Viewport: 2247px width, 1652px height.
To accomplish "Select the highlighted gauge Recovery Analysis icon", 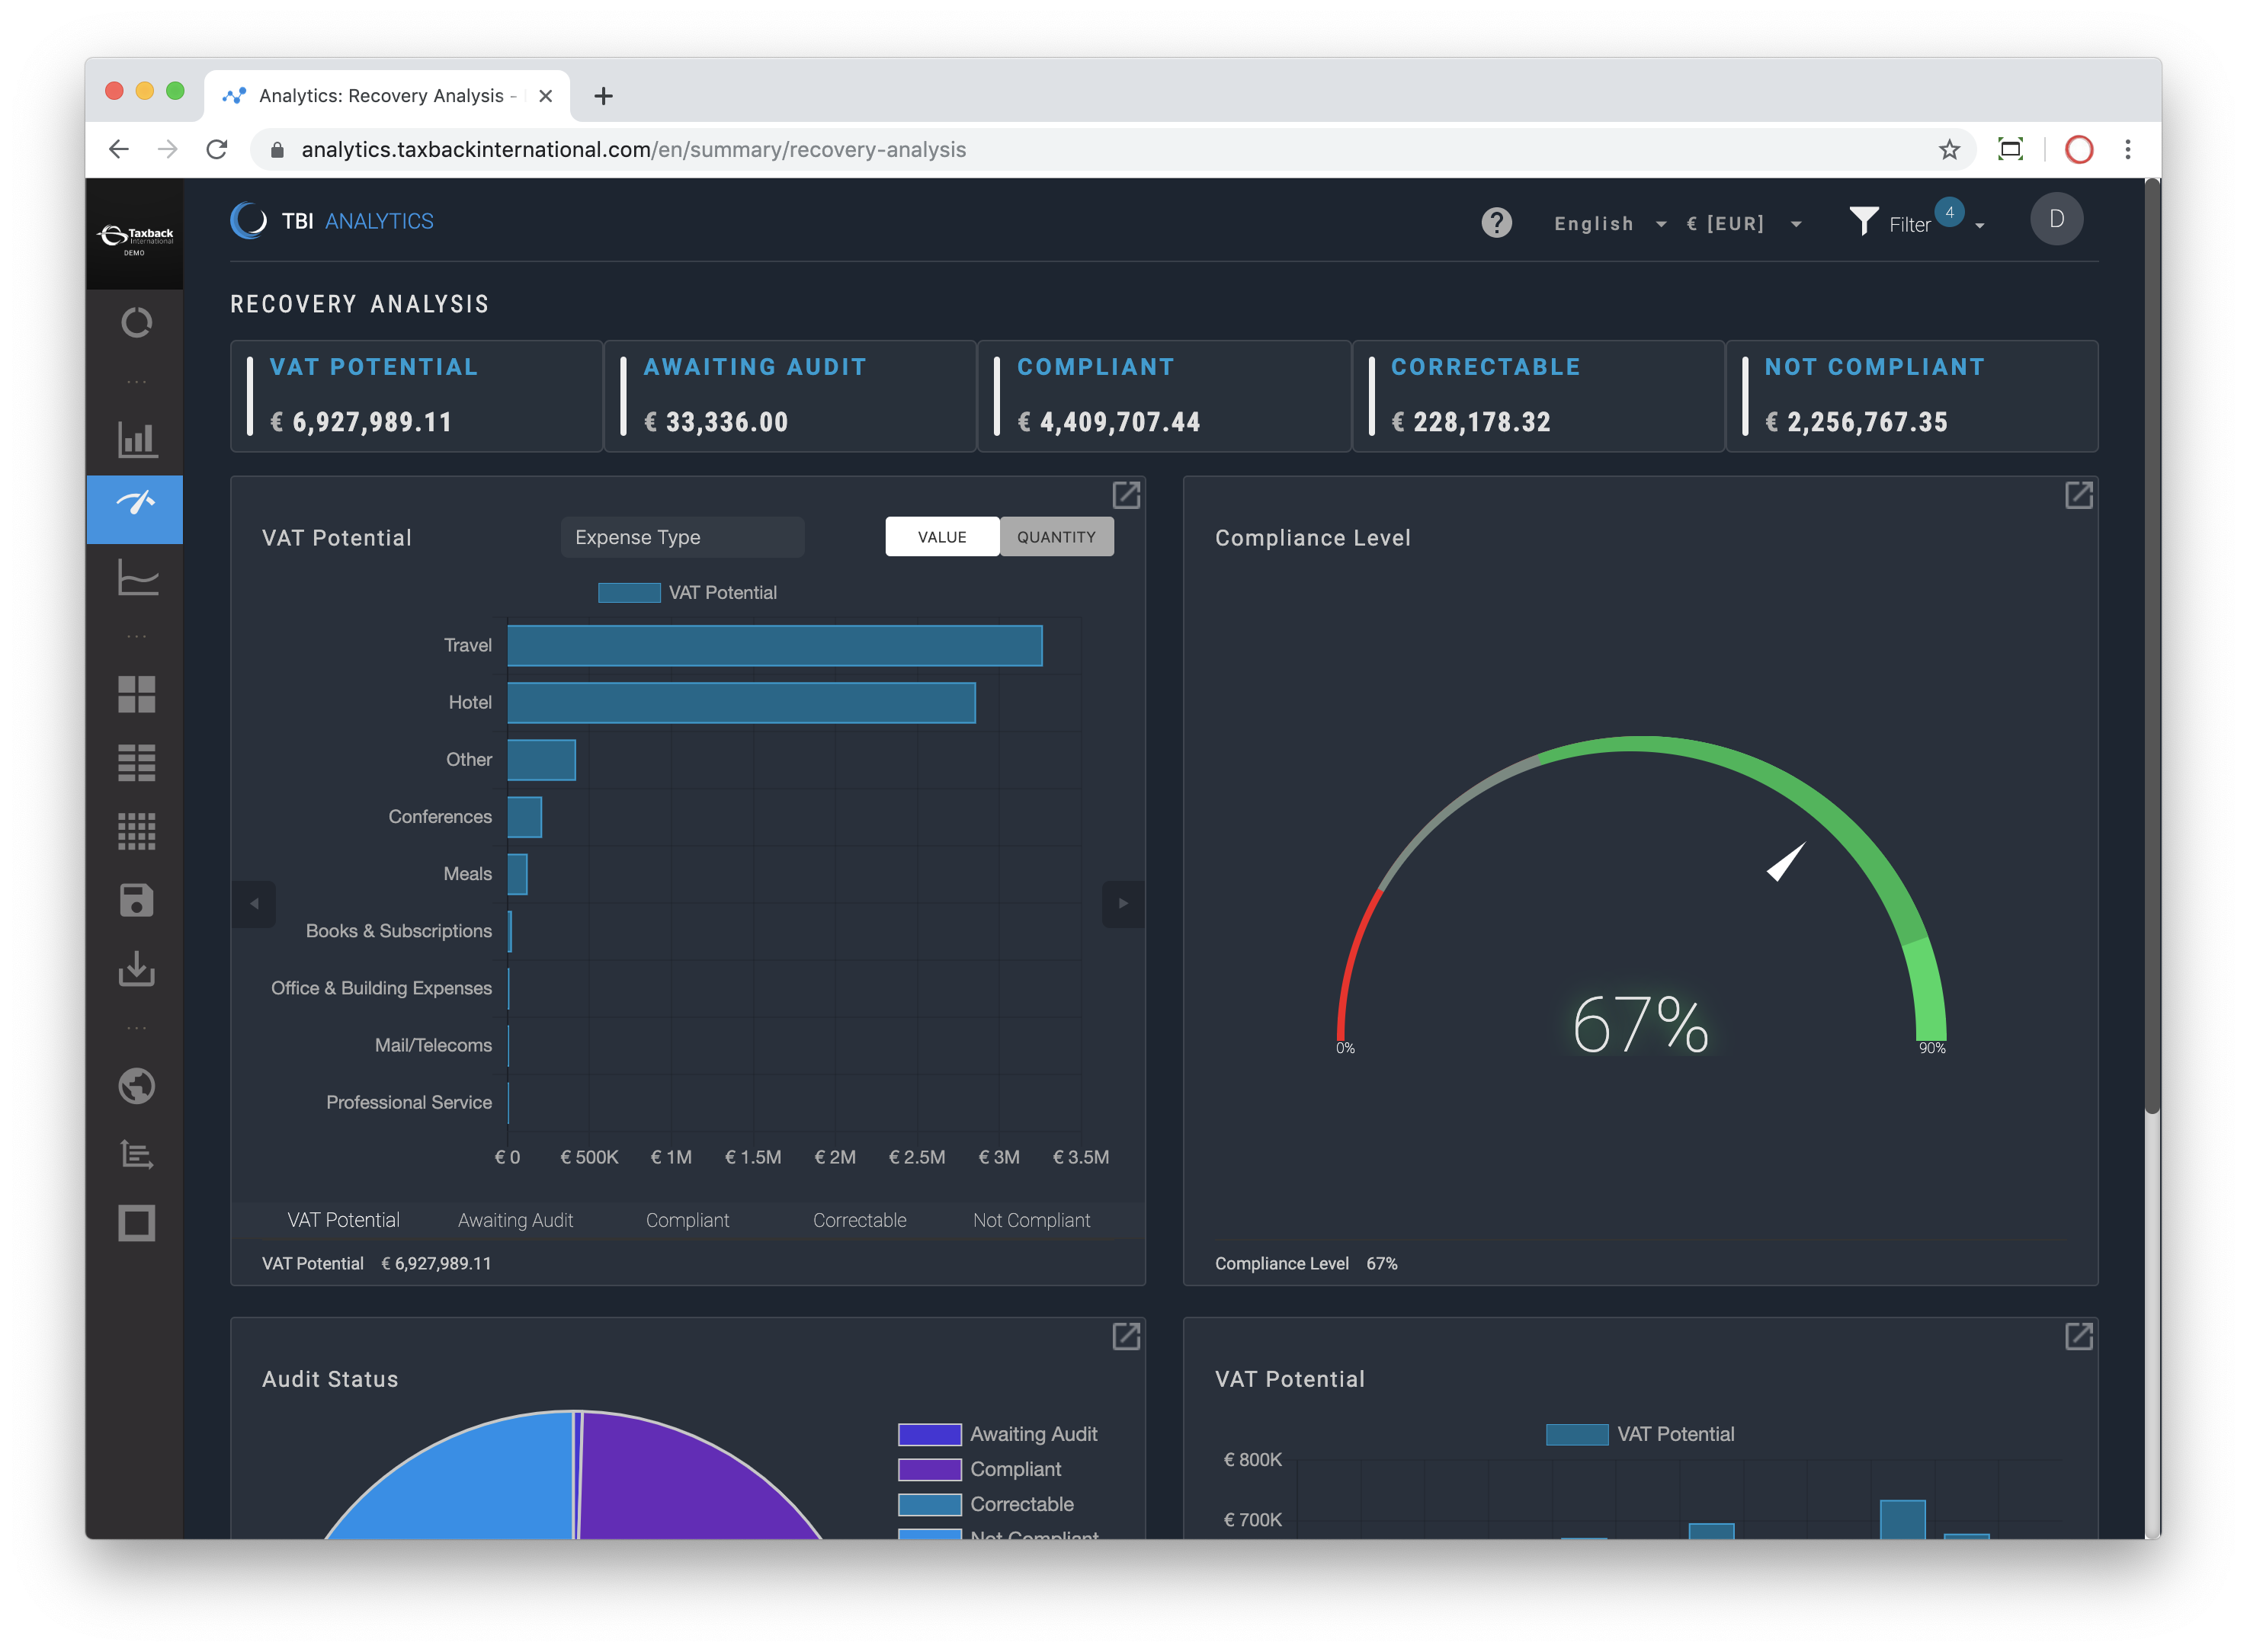I will [x=135, y=509].
